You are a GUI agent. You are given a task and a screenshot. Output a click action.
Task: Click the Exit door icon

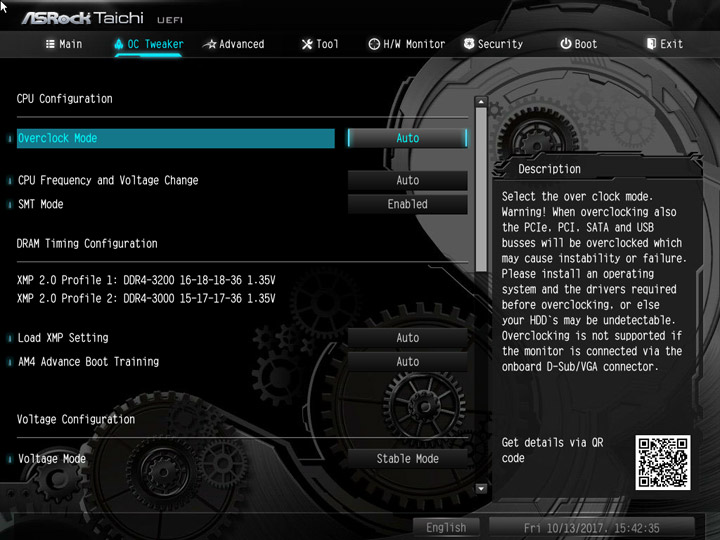point(651,44)
